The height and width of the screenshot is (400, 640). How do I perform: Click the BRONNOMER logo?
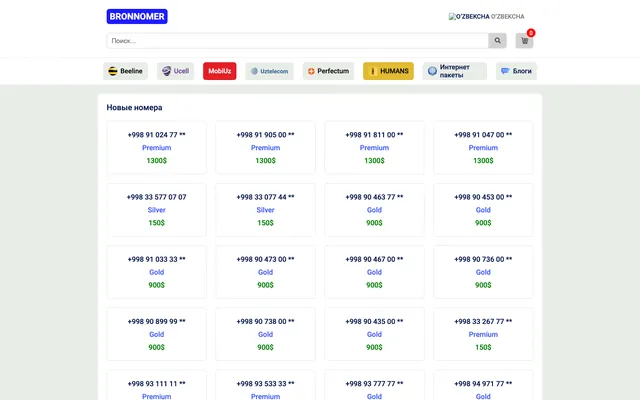(x=137, y=16)
